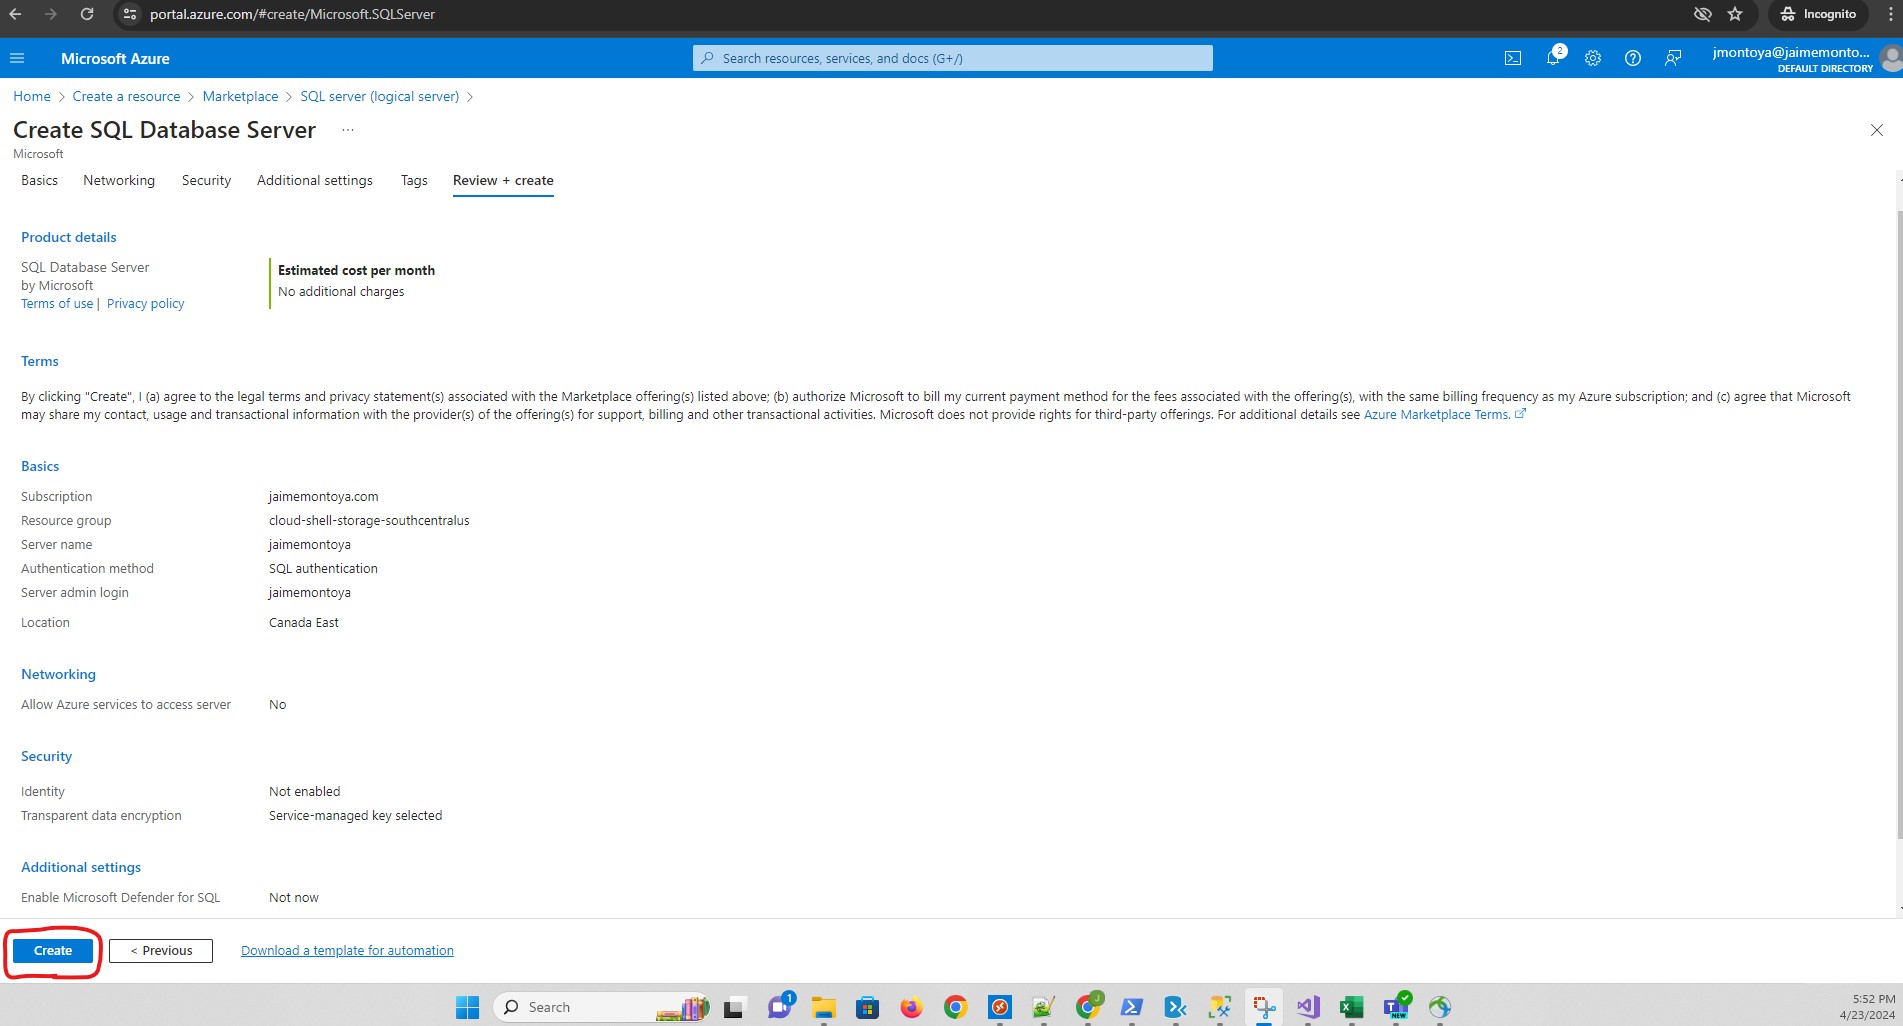Switch to the Basics tab
Viewport: 1903px width, 1026px height.
39,180
